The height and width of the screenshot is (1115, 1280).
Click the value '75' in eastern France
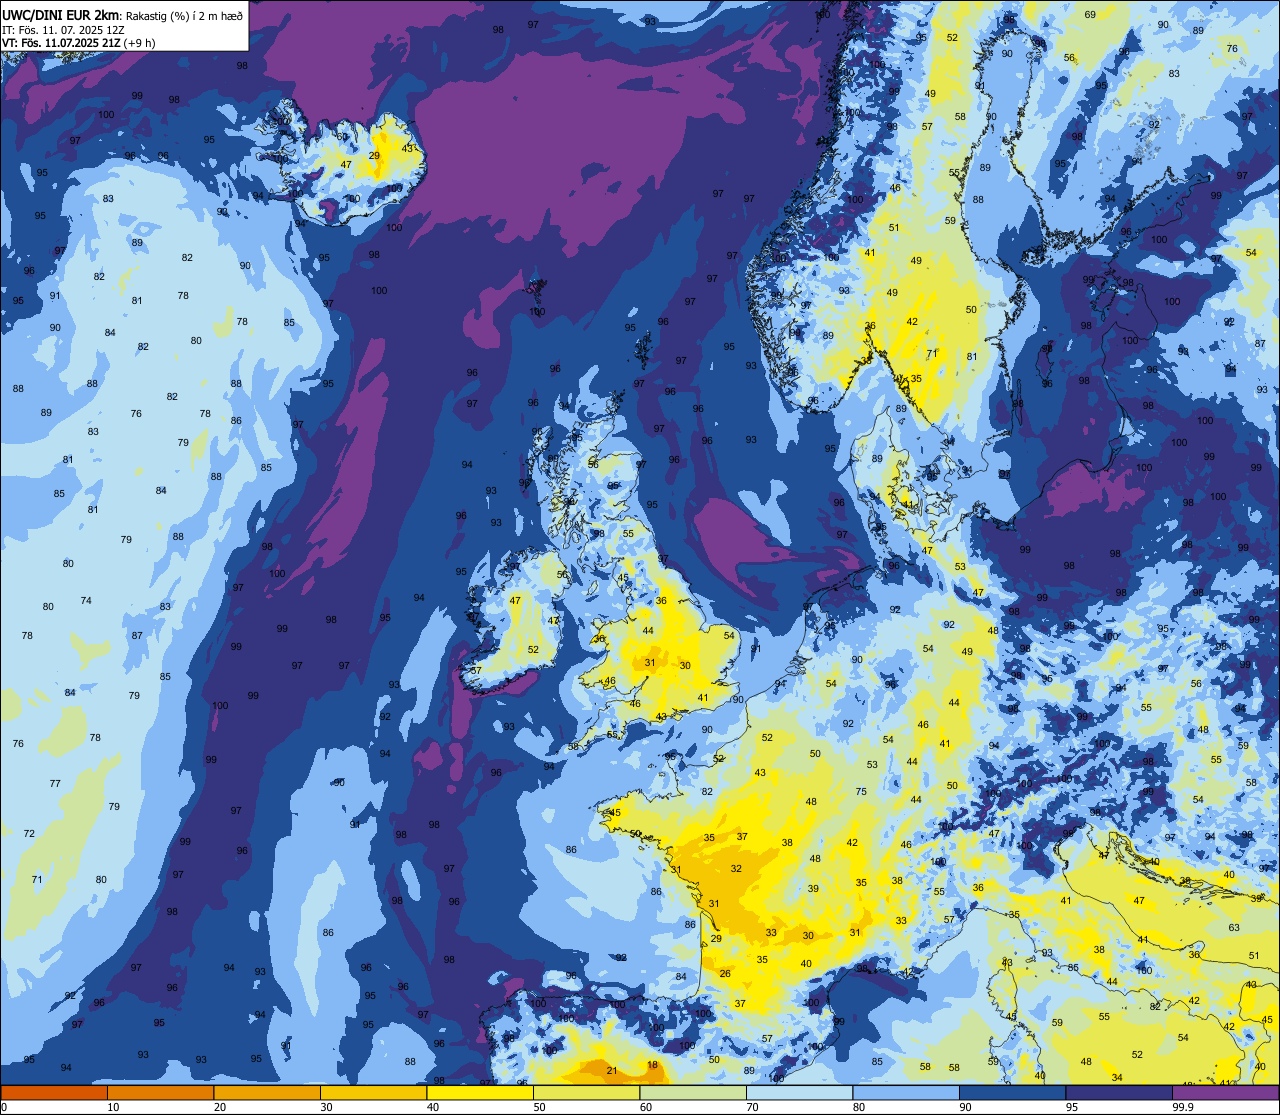(861, 791)
